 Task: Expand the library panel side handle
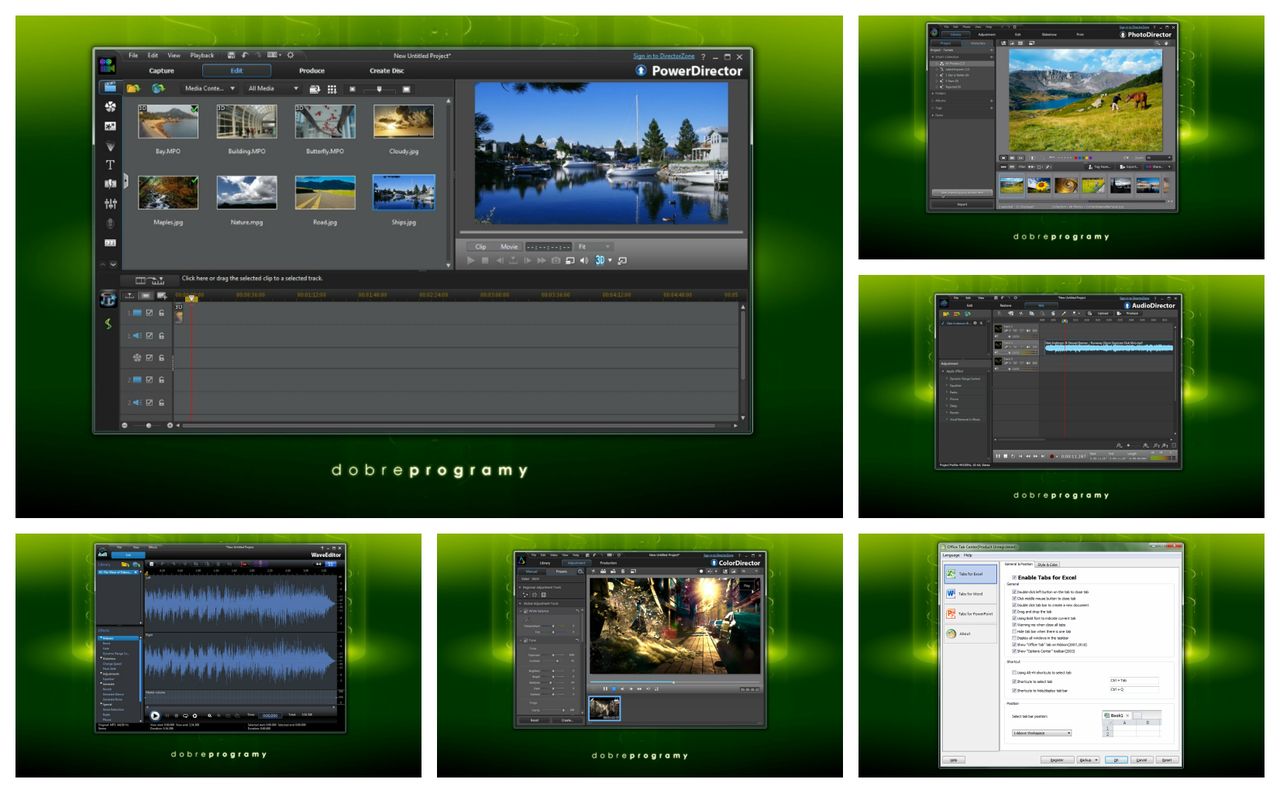pos(125,181)
